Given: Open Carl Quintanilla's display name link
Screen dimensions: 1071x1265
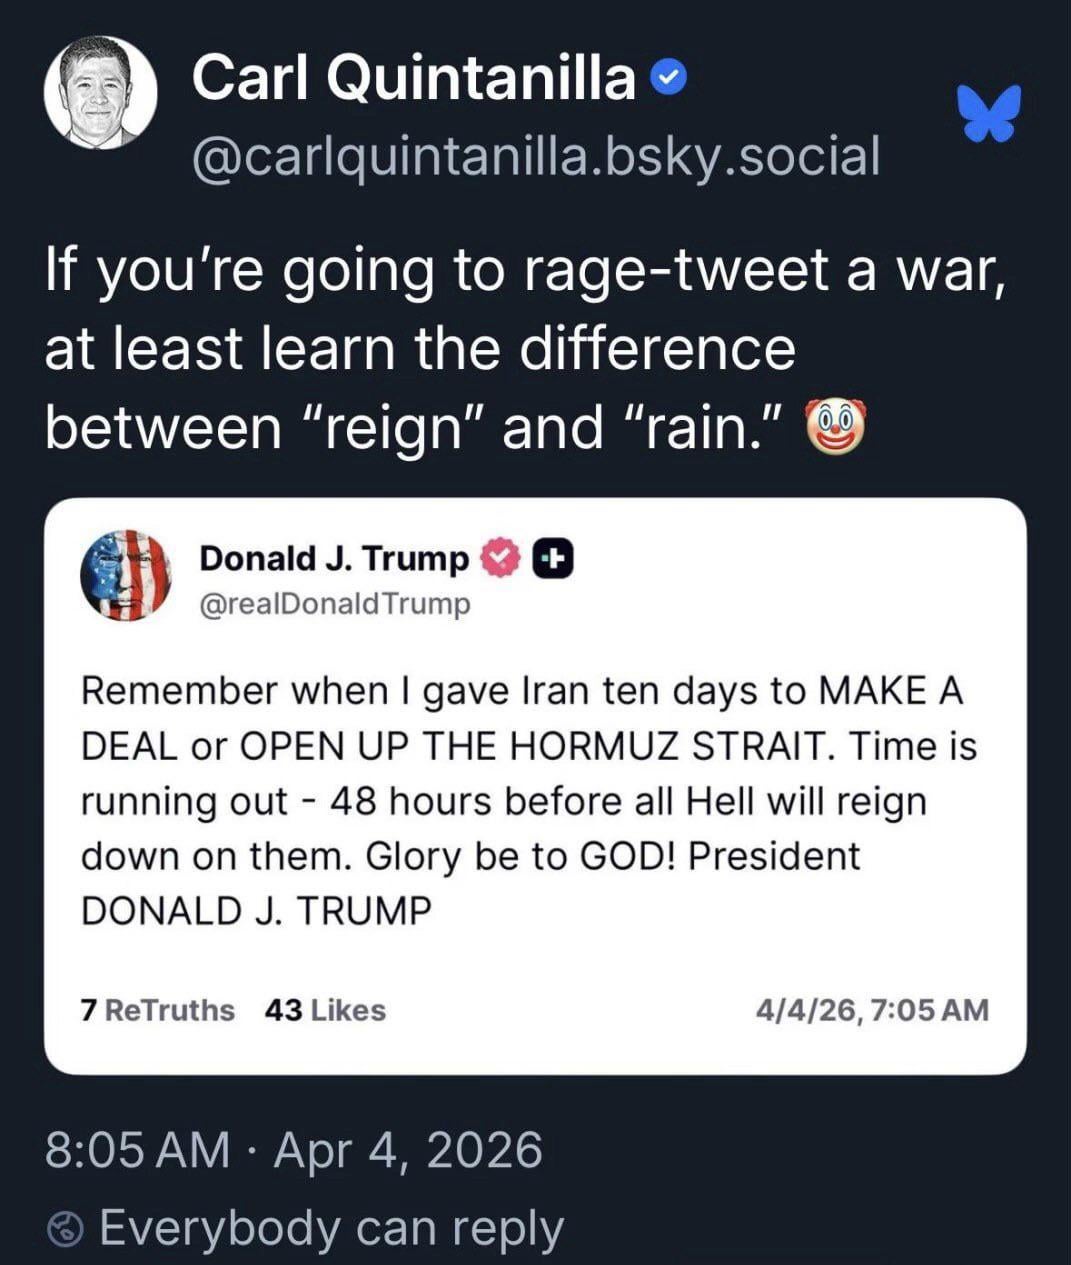Looking at the screenshot, I should pos(413,78).
